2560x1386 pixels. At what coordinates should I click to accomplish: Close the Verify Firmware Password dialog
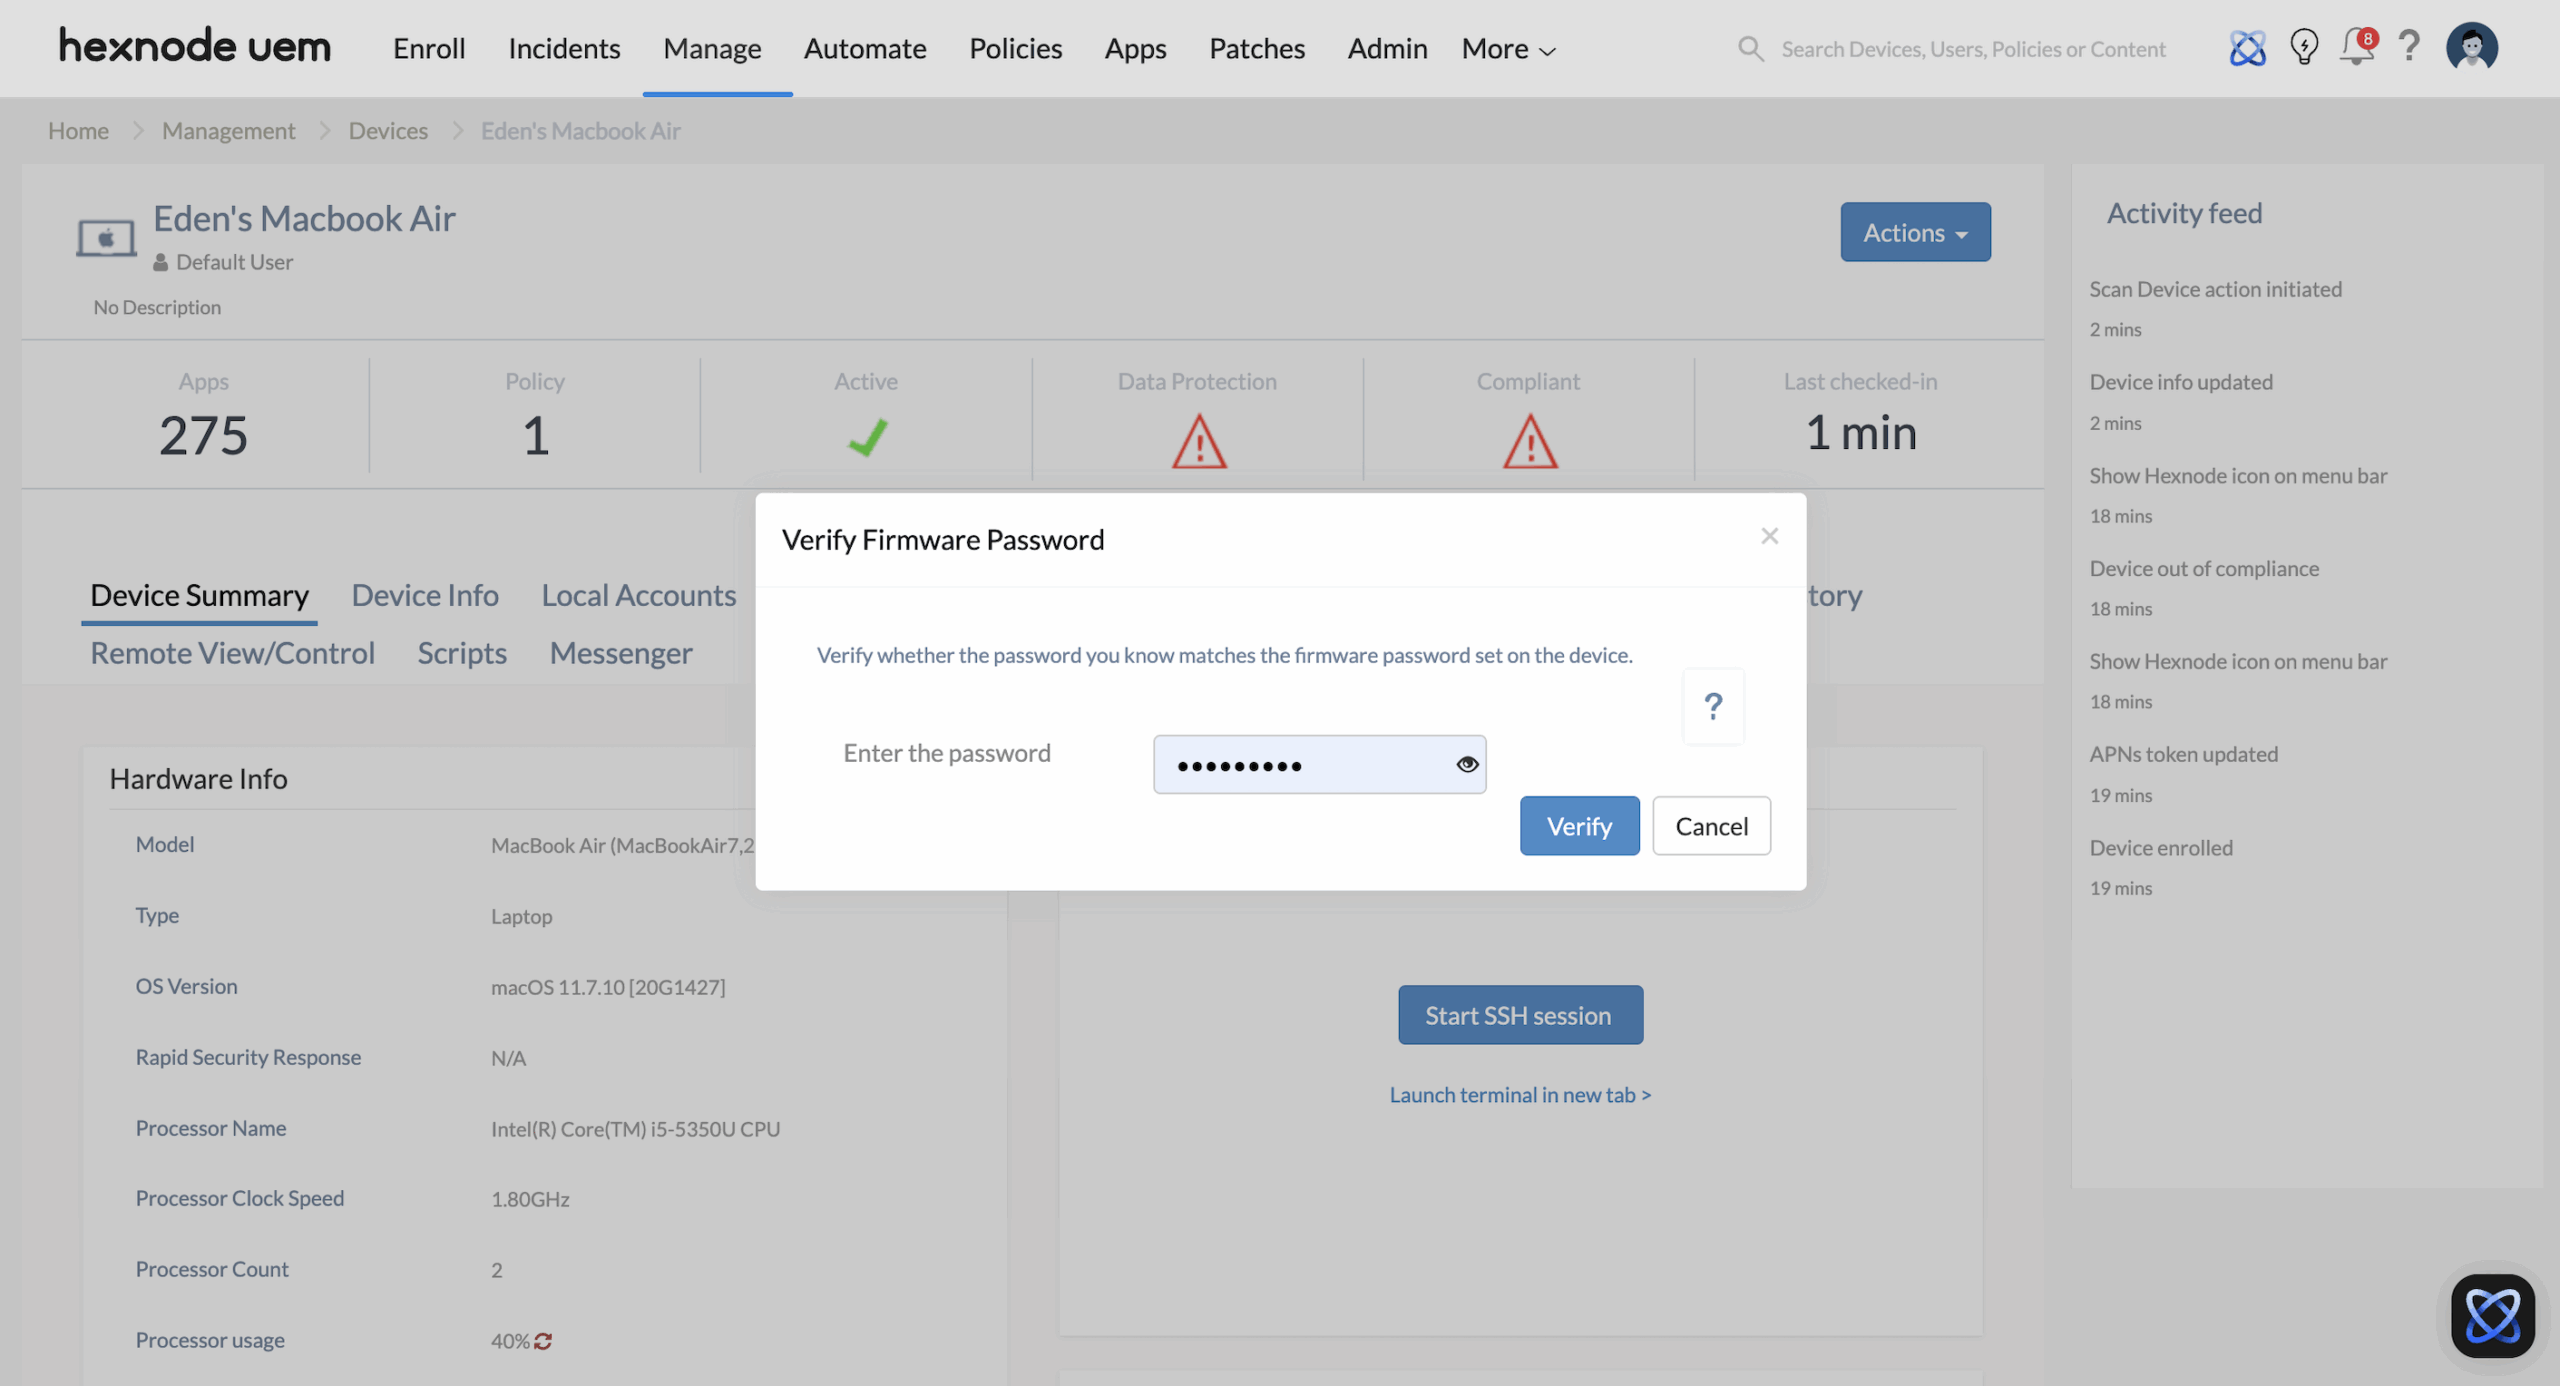pos(1769,536)
